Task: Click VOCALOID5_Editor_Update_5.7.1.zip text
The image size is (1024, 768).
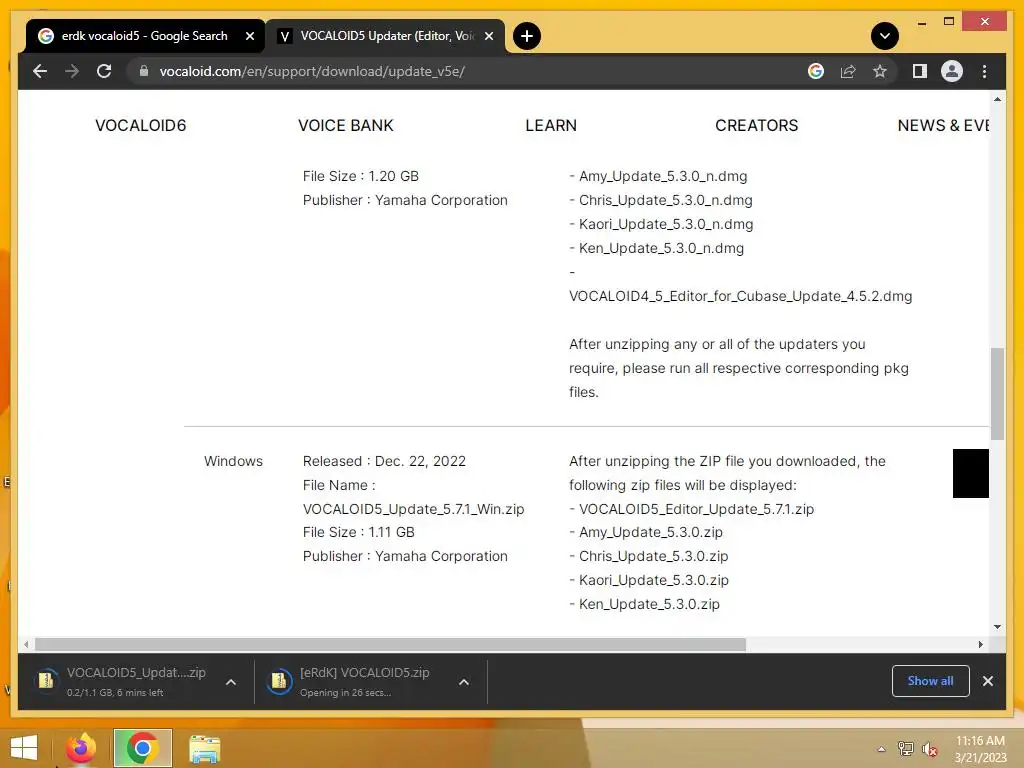Action: pos(696,509)
